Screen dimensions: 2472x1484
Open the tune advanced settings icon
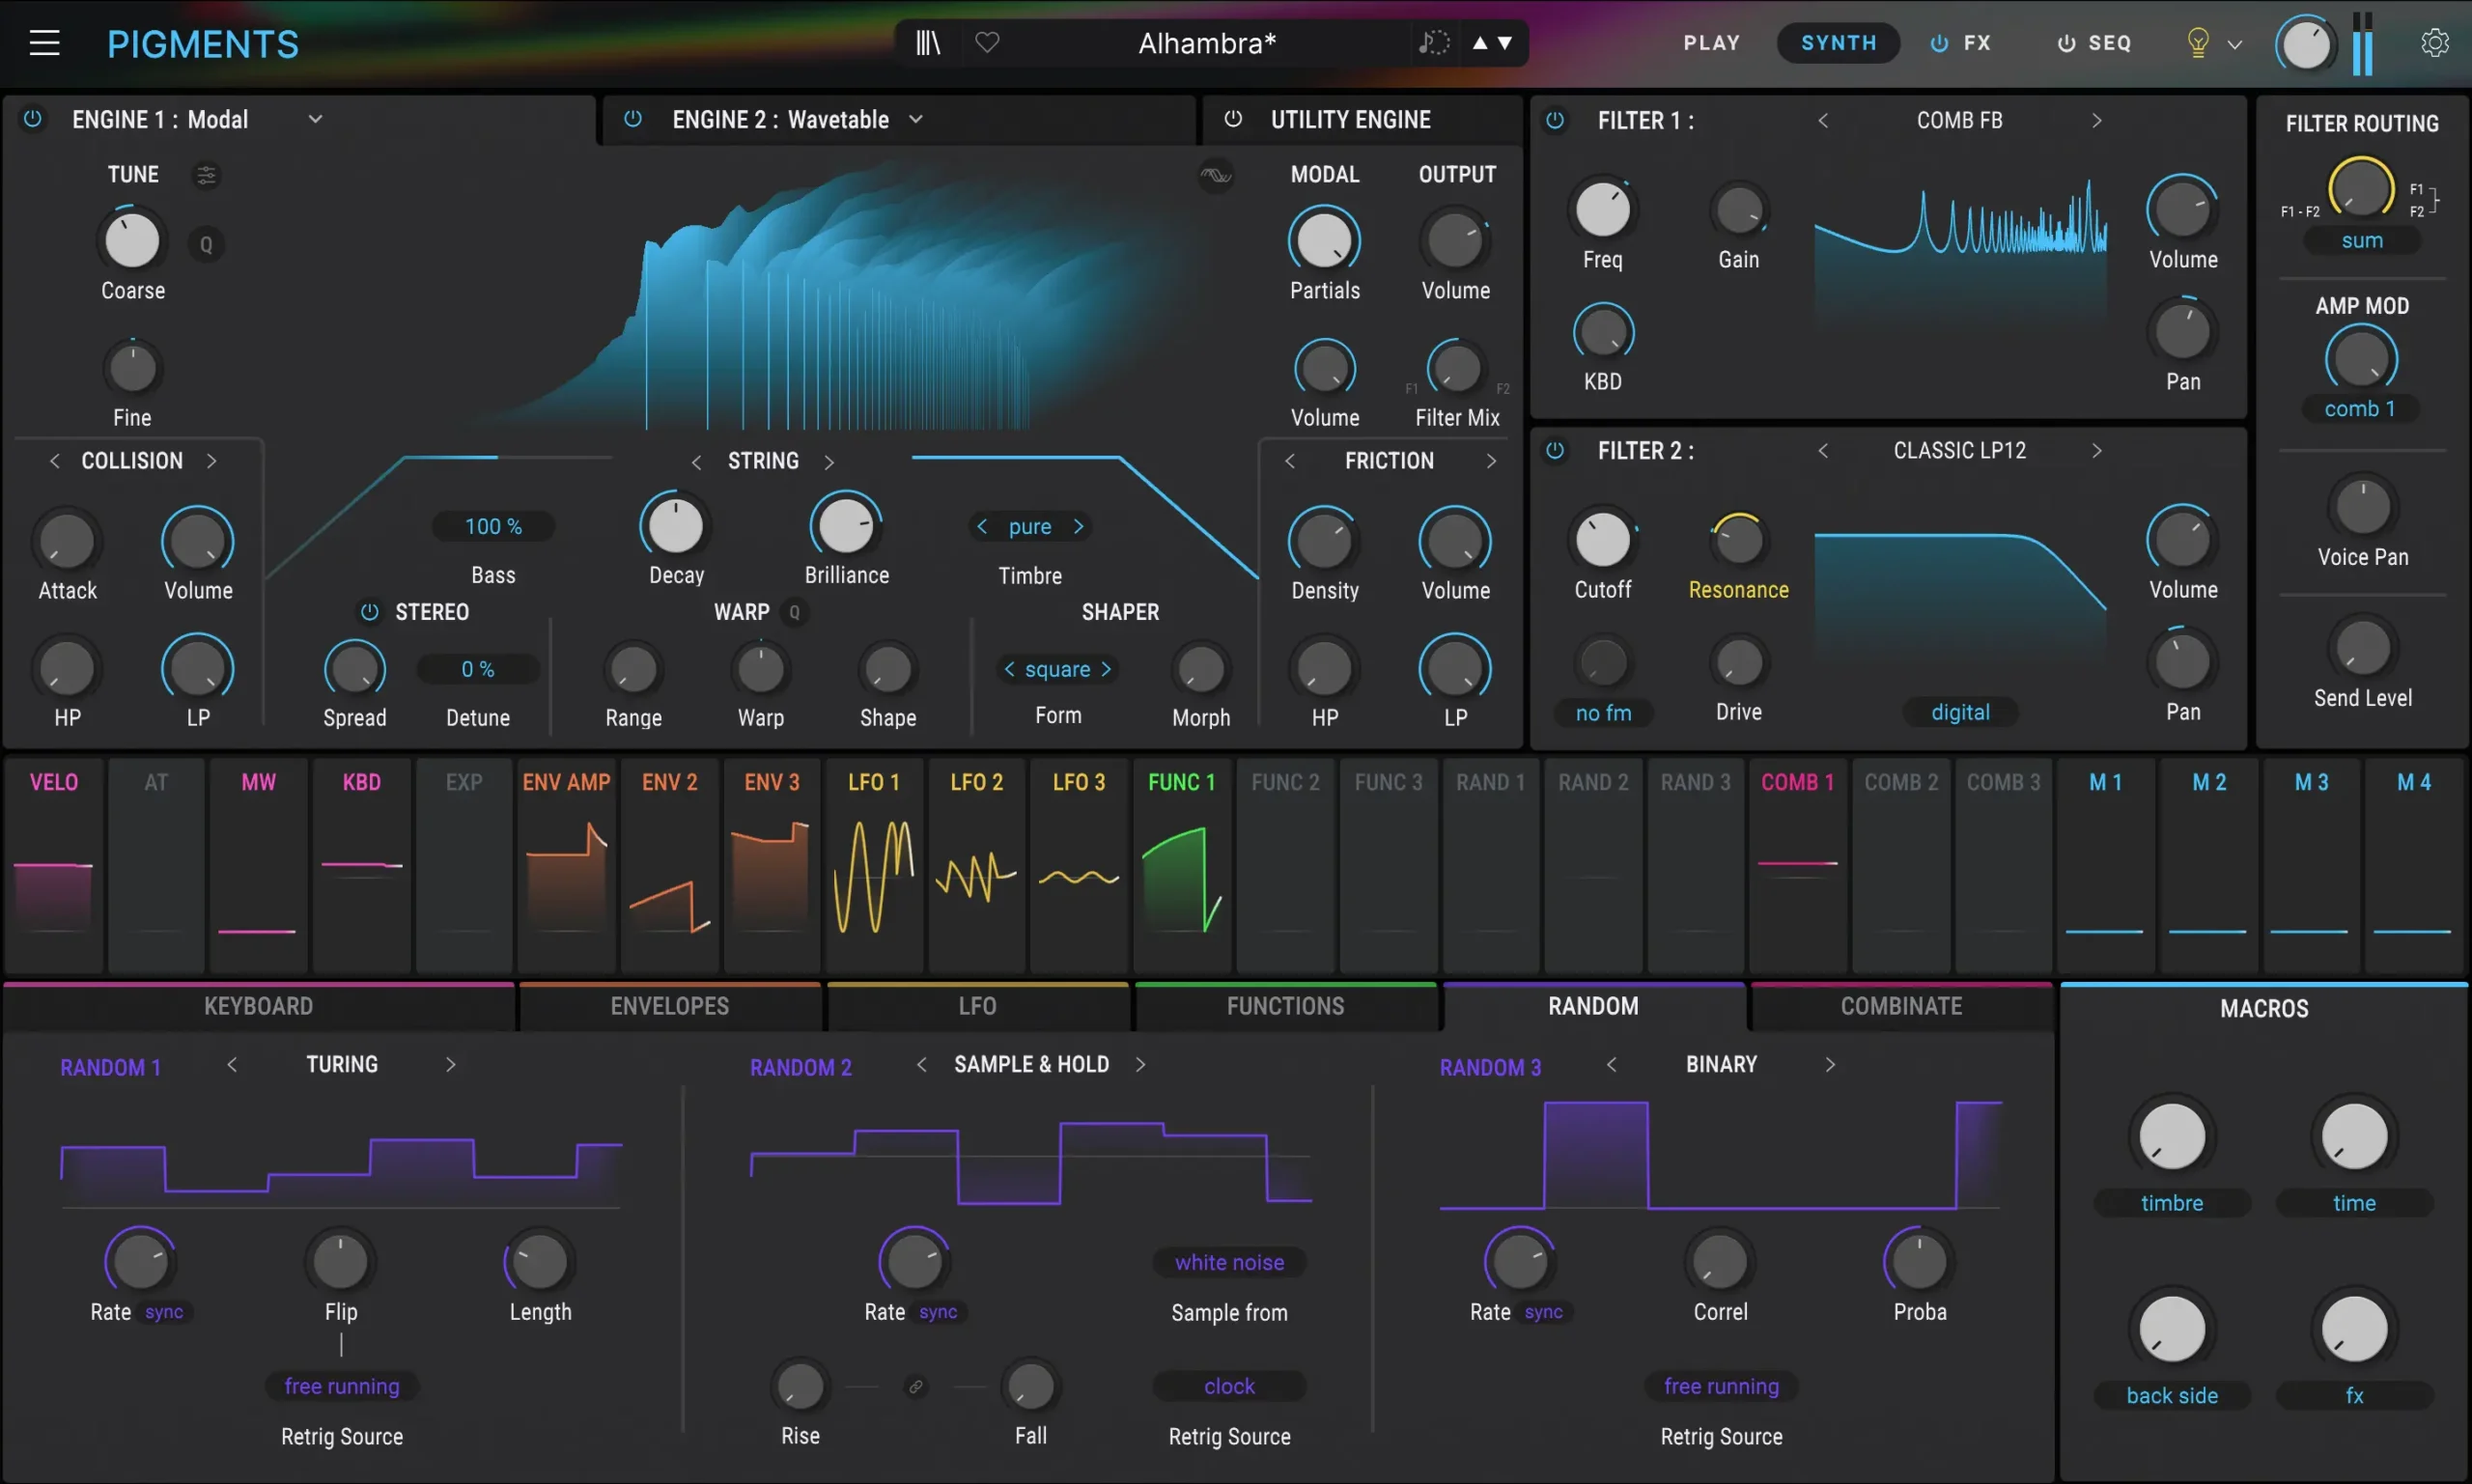tap(206, 175)
